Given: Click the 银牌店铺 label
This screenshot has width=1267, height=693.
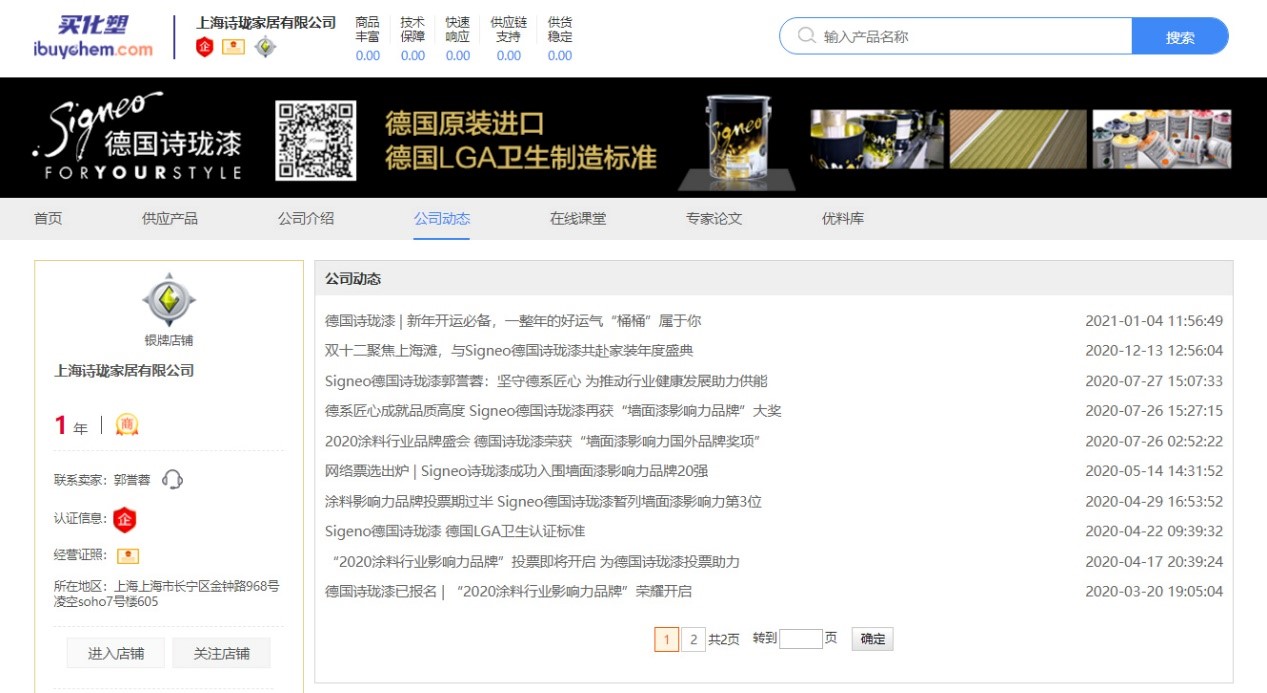Looking at the screenshot, I should pos(169,341).
